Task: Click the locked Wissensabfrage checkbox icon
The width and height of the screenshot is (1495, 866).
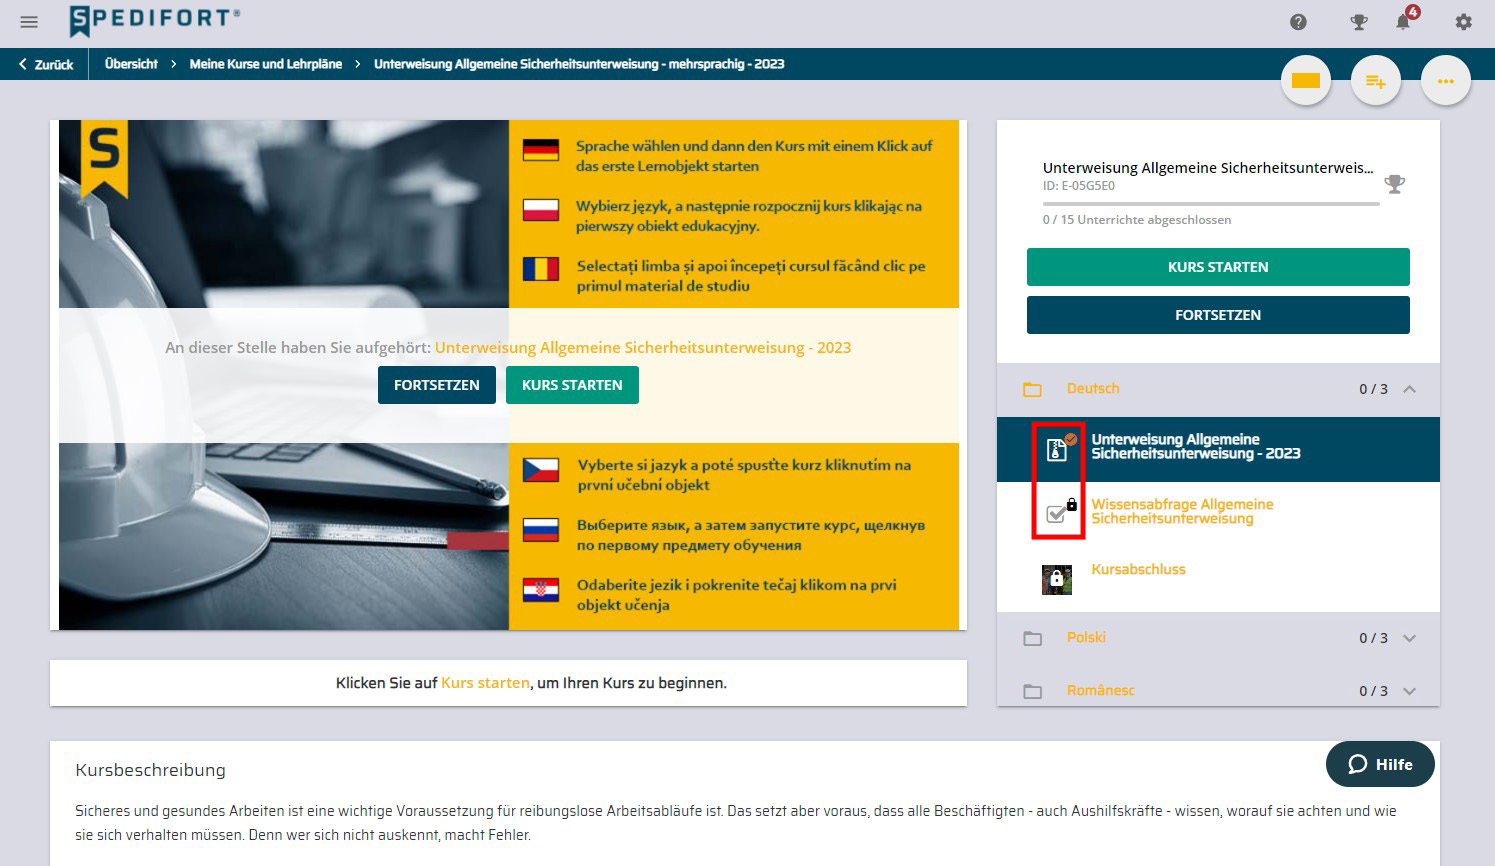Action: point(1056,513)
